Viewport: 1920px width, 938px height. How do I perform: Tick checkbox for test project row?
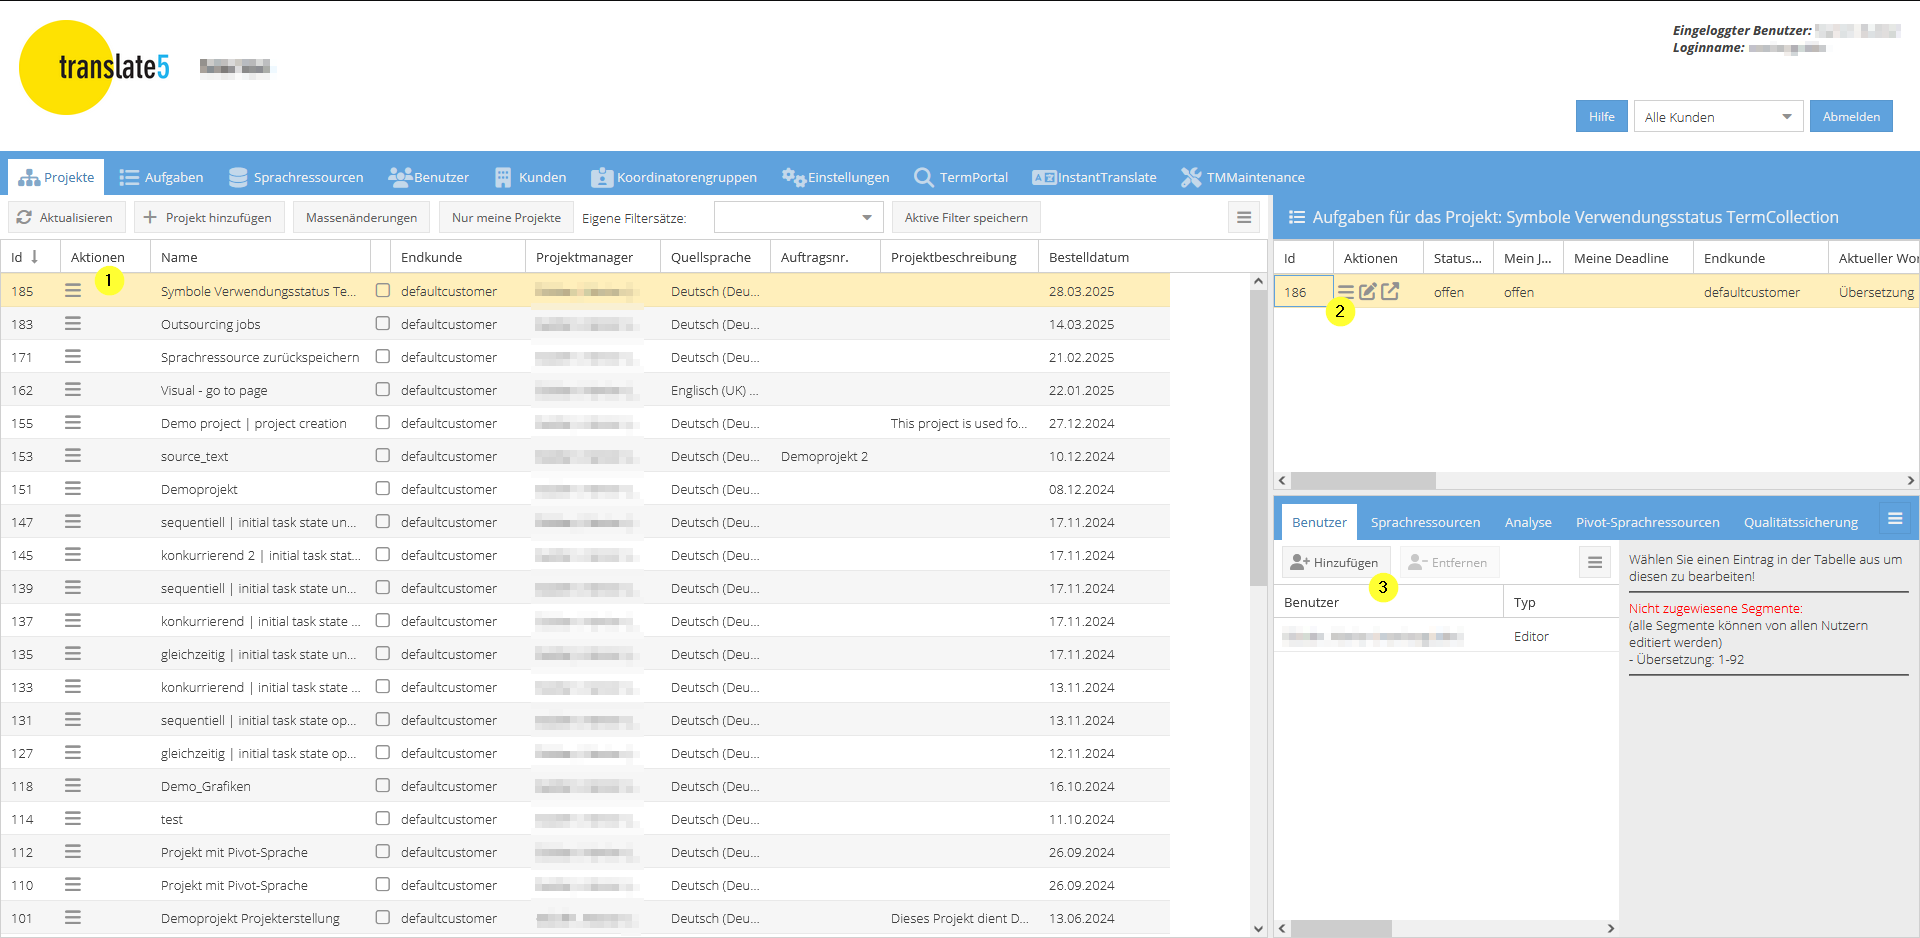383,818
